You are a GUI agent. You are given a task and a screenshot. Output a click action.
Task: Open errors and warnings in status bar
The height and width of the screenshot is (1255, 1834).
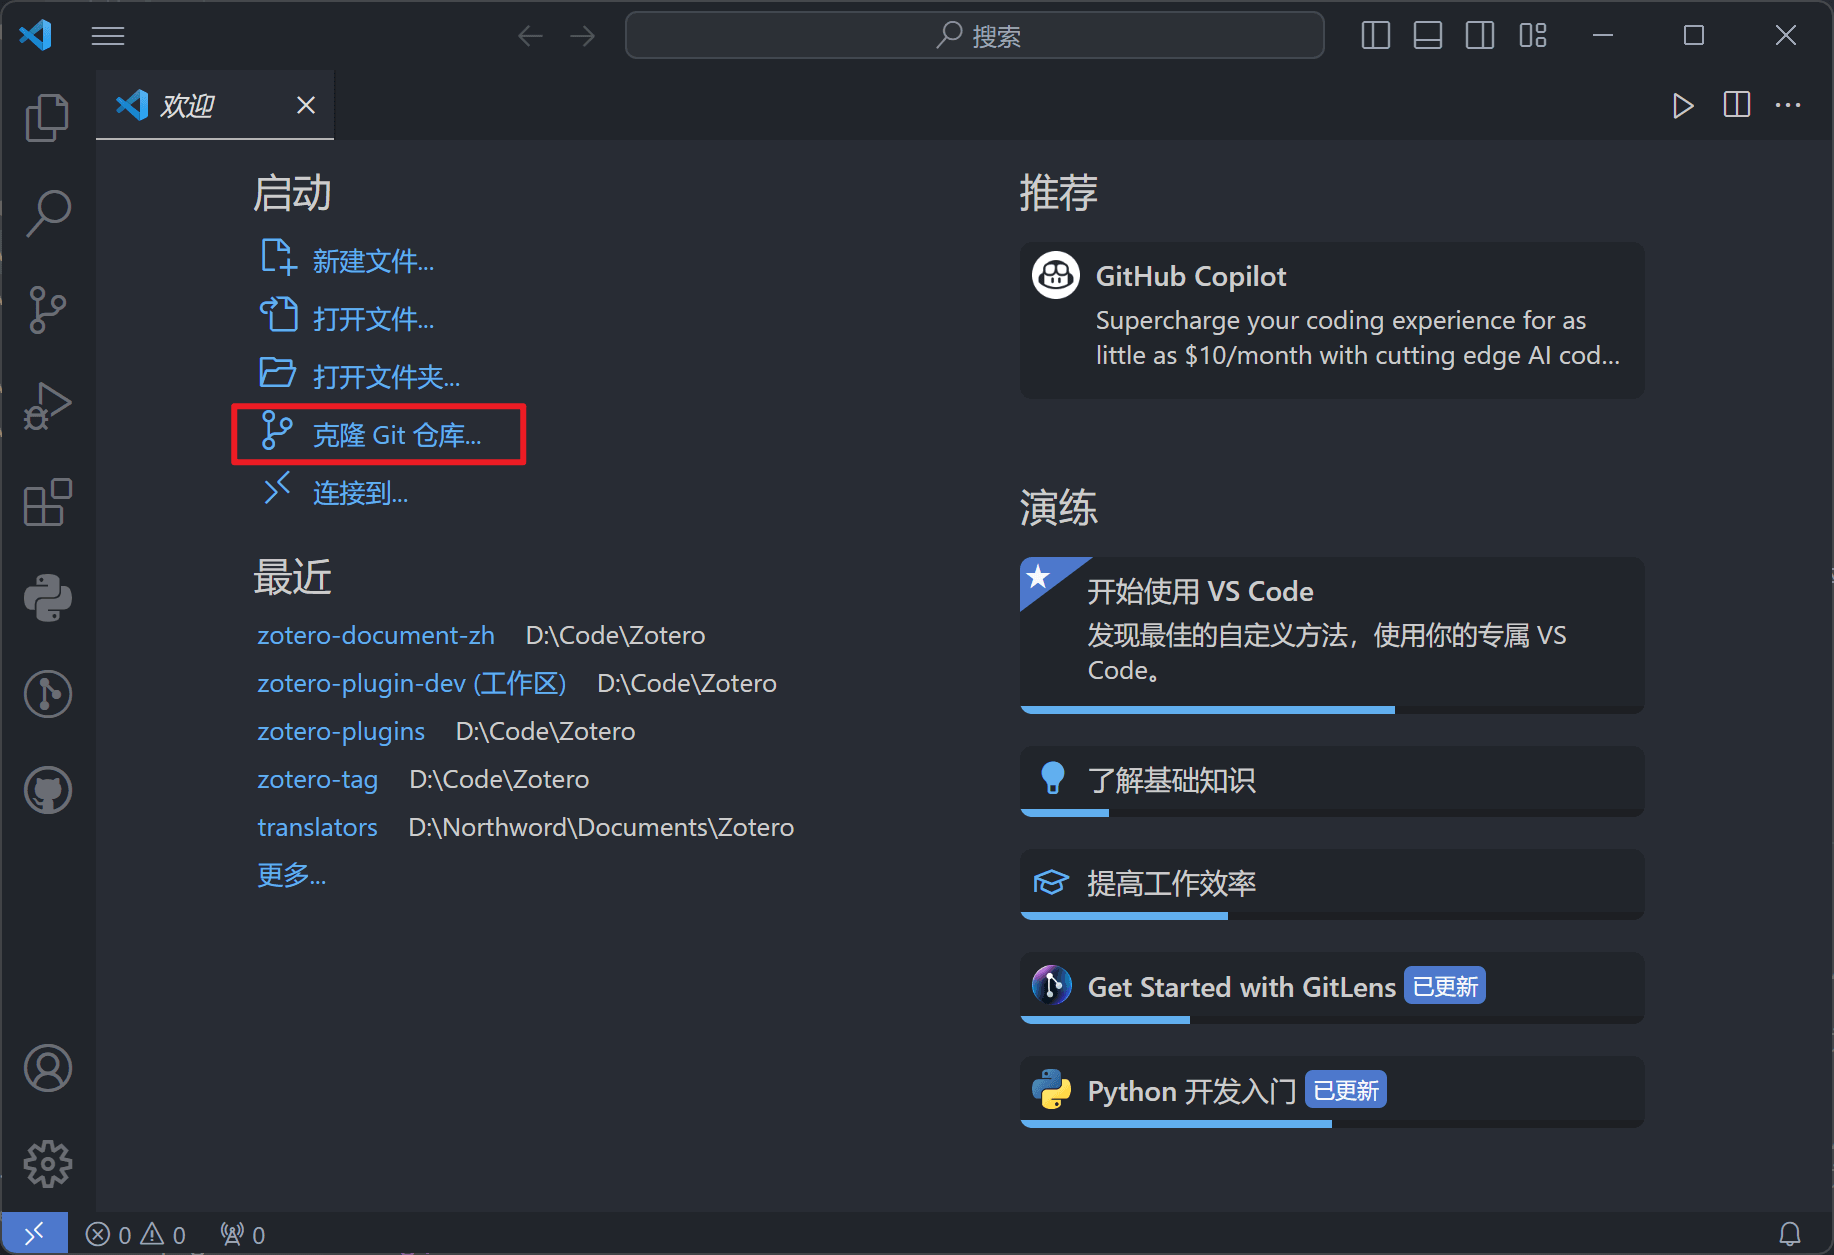click(136, 1235)
